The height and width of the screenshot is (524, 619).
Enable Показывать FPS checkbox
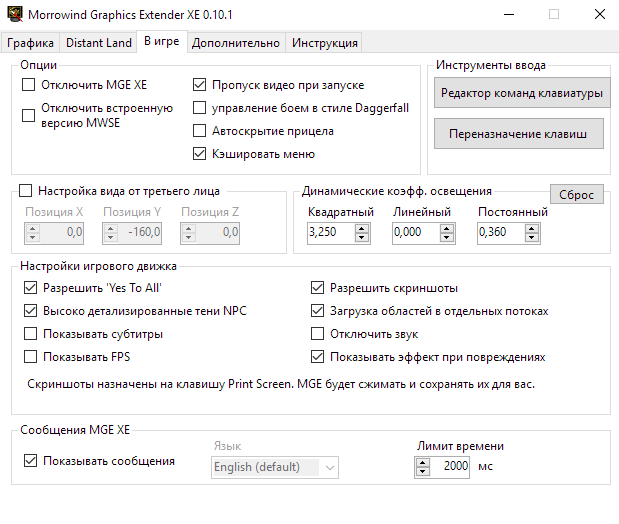(x=30, y=357)
